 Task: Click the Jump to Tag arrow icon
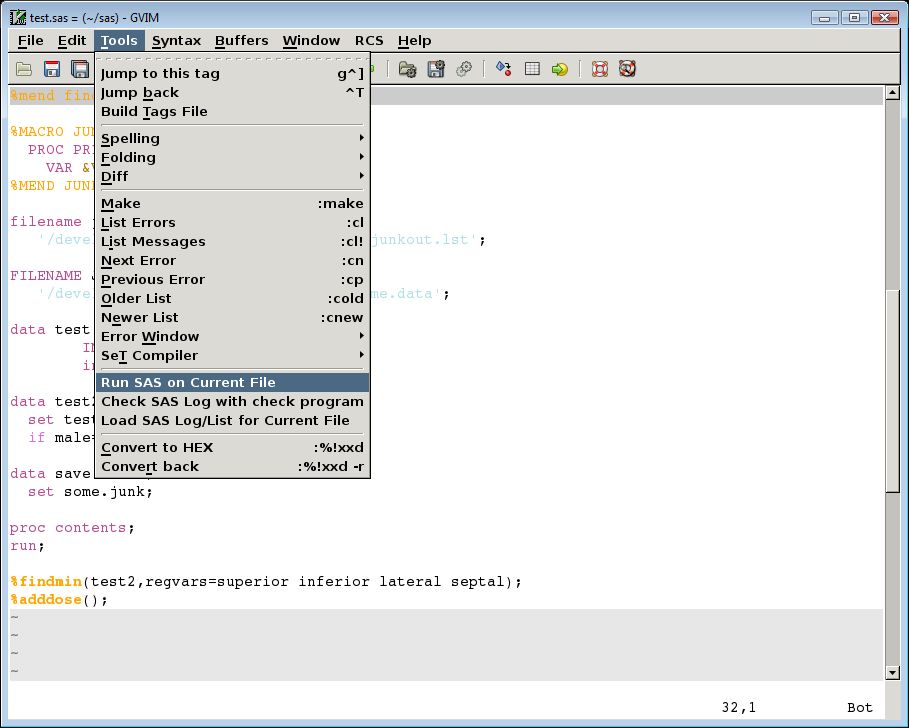pos(560,70)
